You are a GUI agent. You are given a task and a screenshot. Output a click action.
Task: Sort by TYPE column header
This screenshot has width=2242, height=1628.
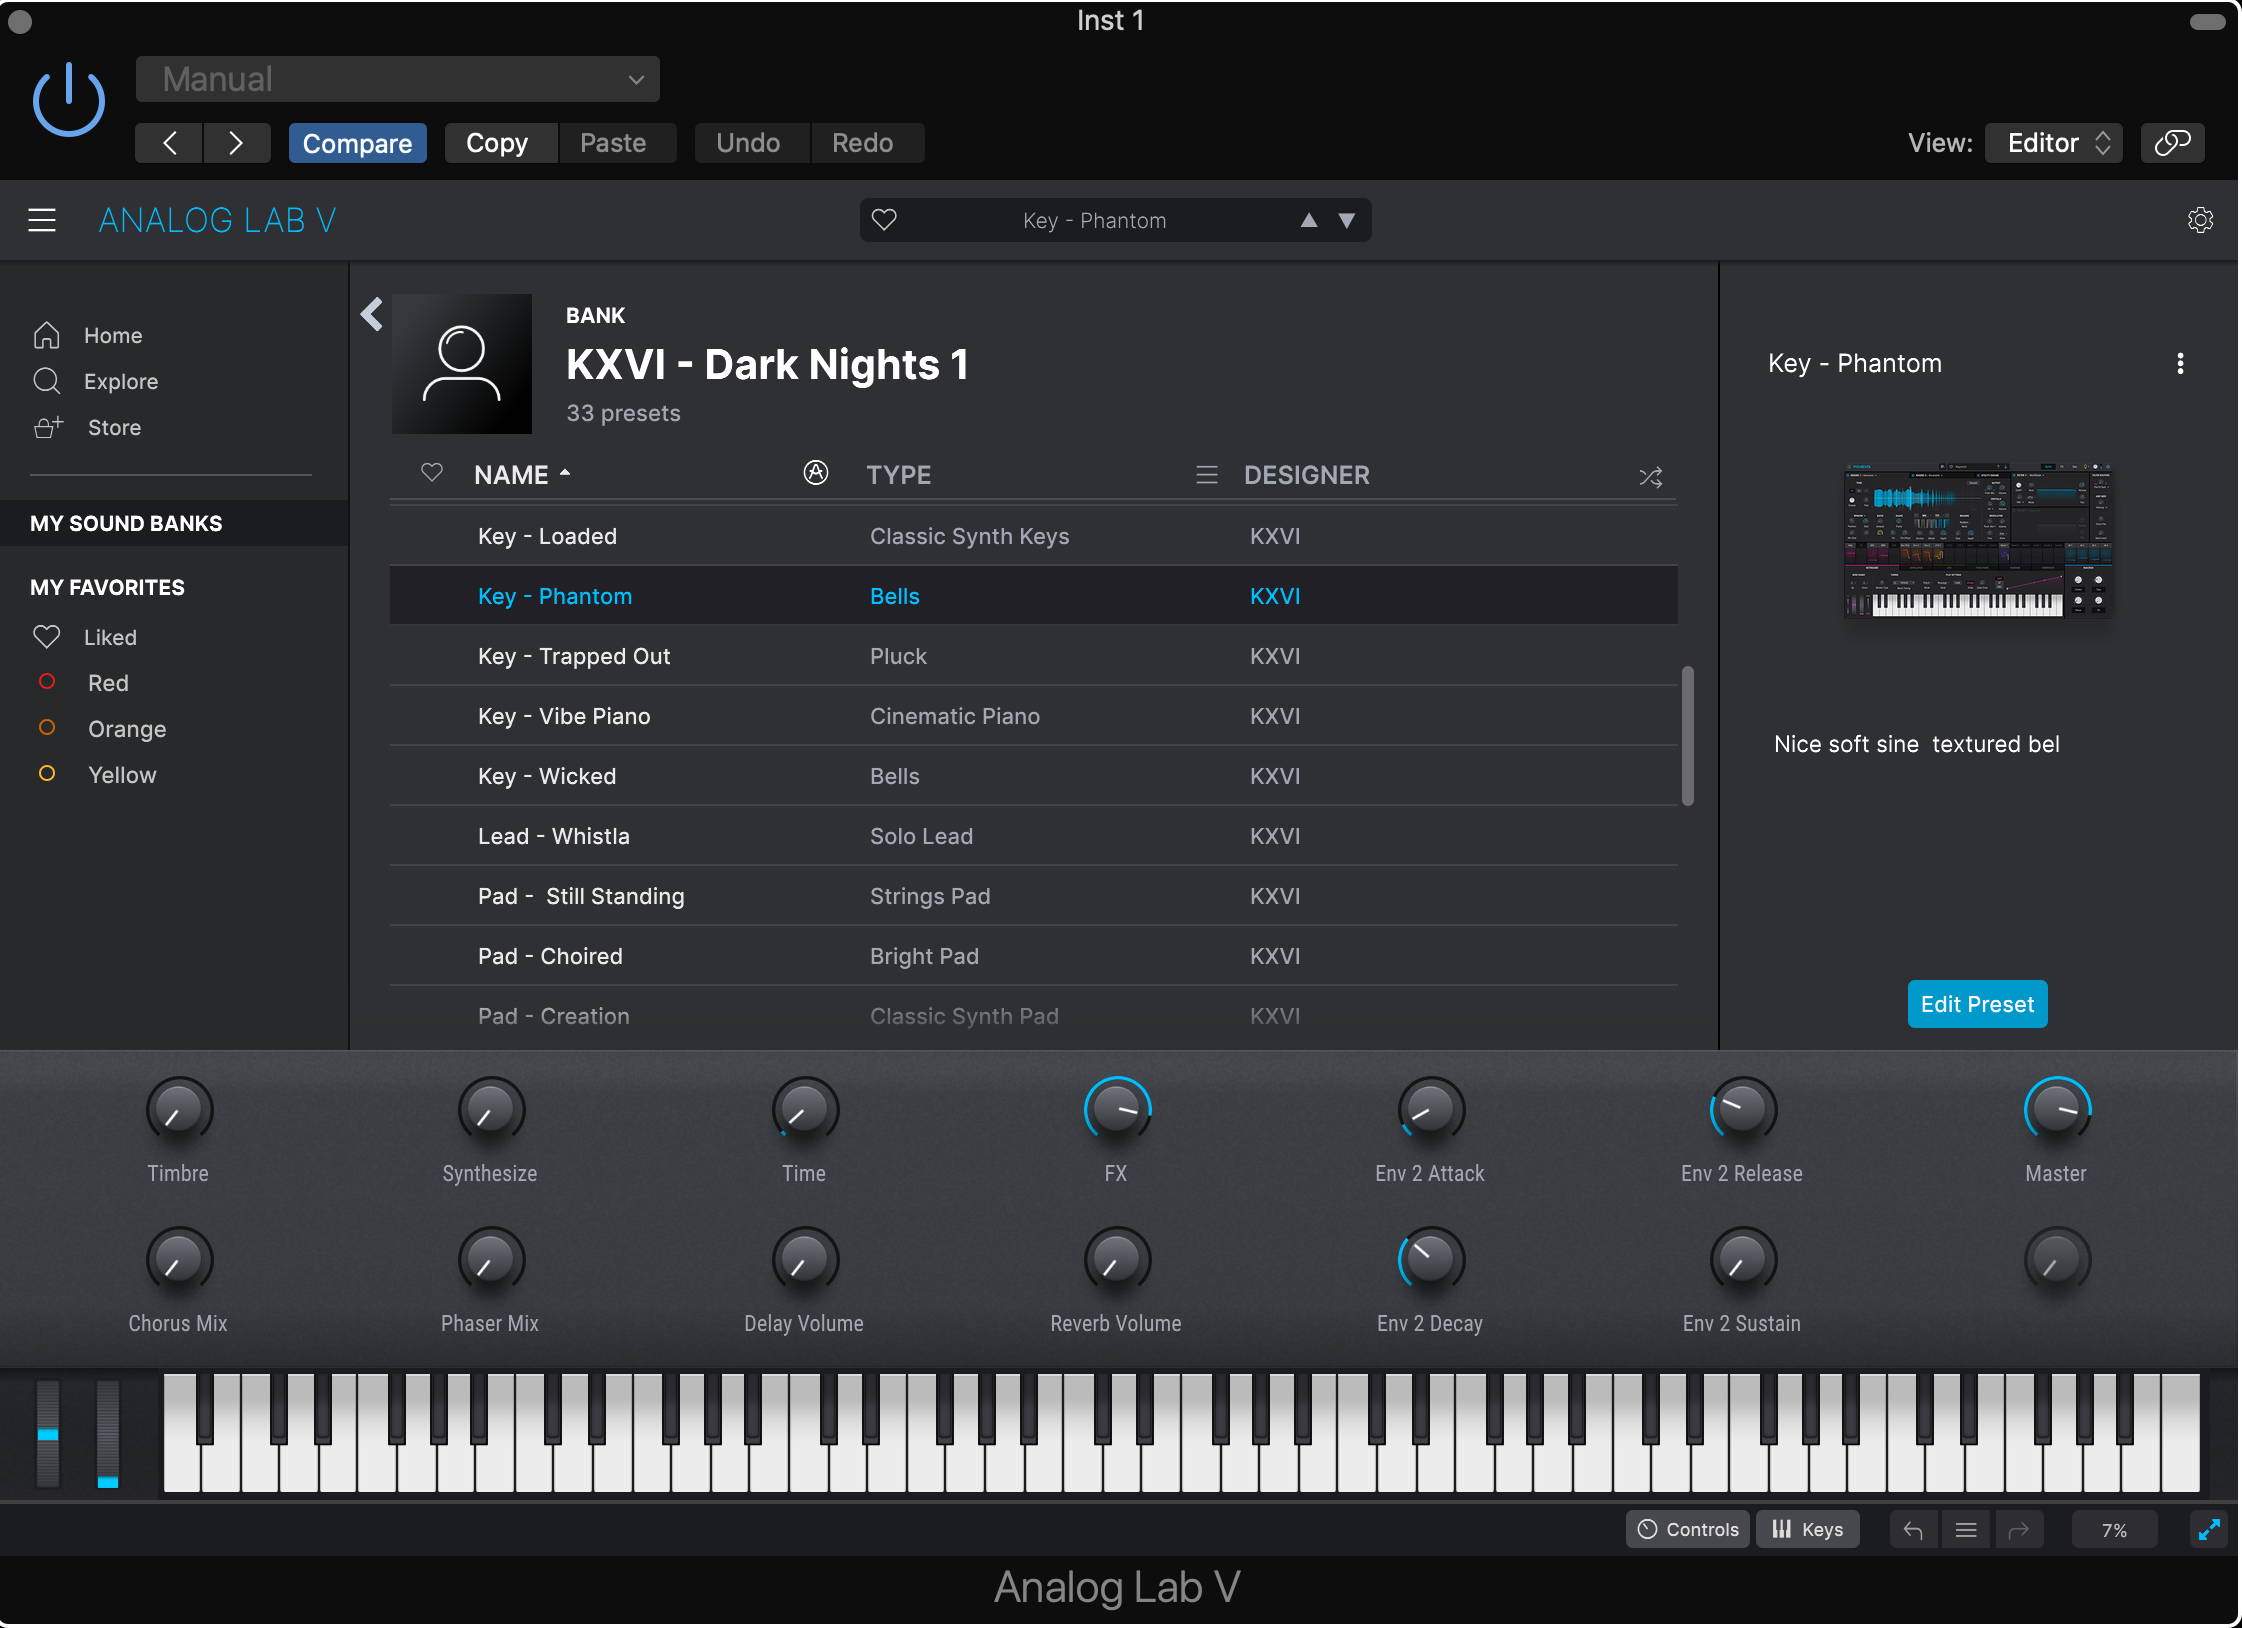pyautogui.click(x=899, y=475)
